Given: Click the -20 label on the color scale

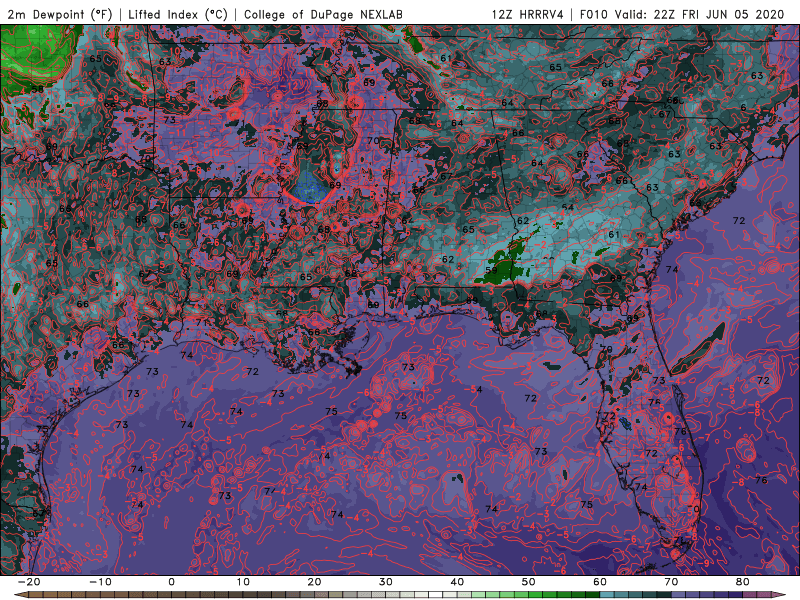Looking at the screenshot, I should (29, 582).
